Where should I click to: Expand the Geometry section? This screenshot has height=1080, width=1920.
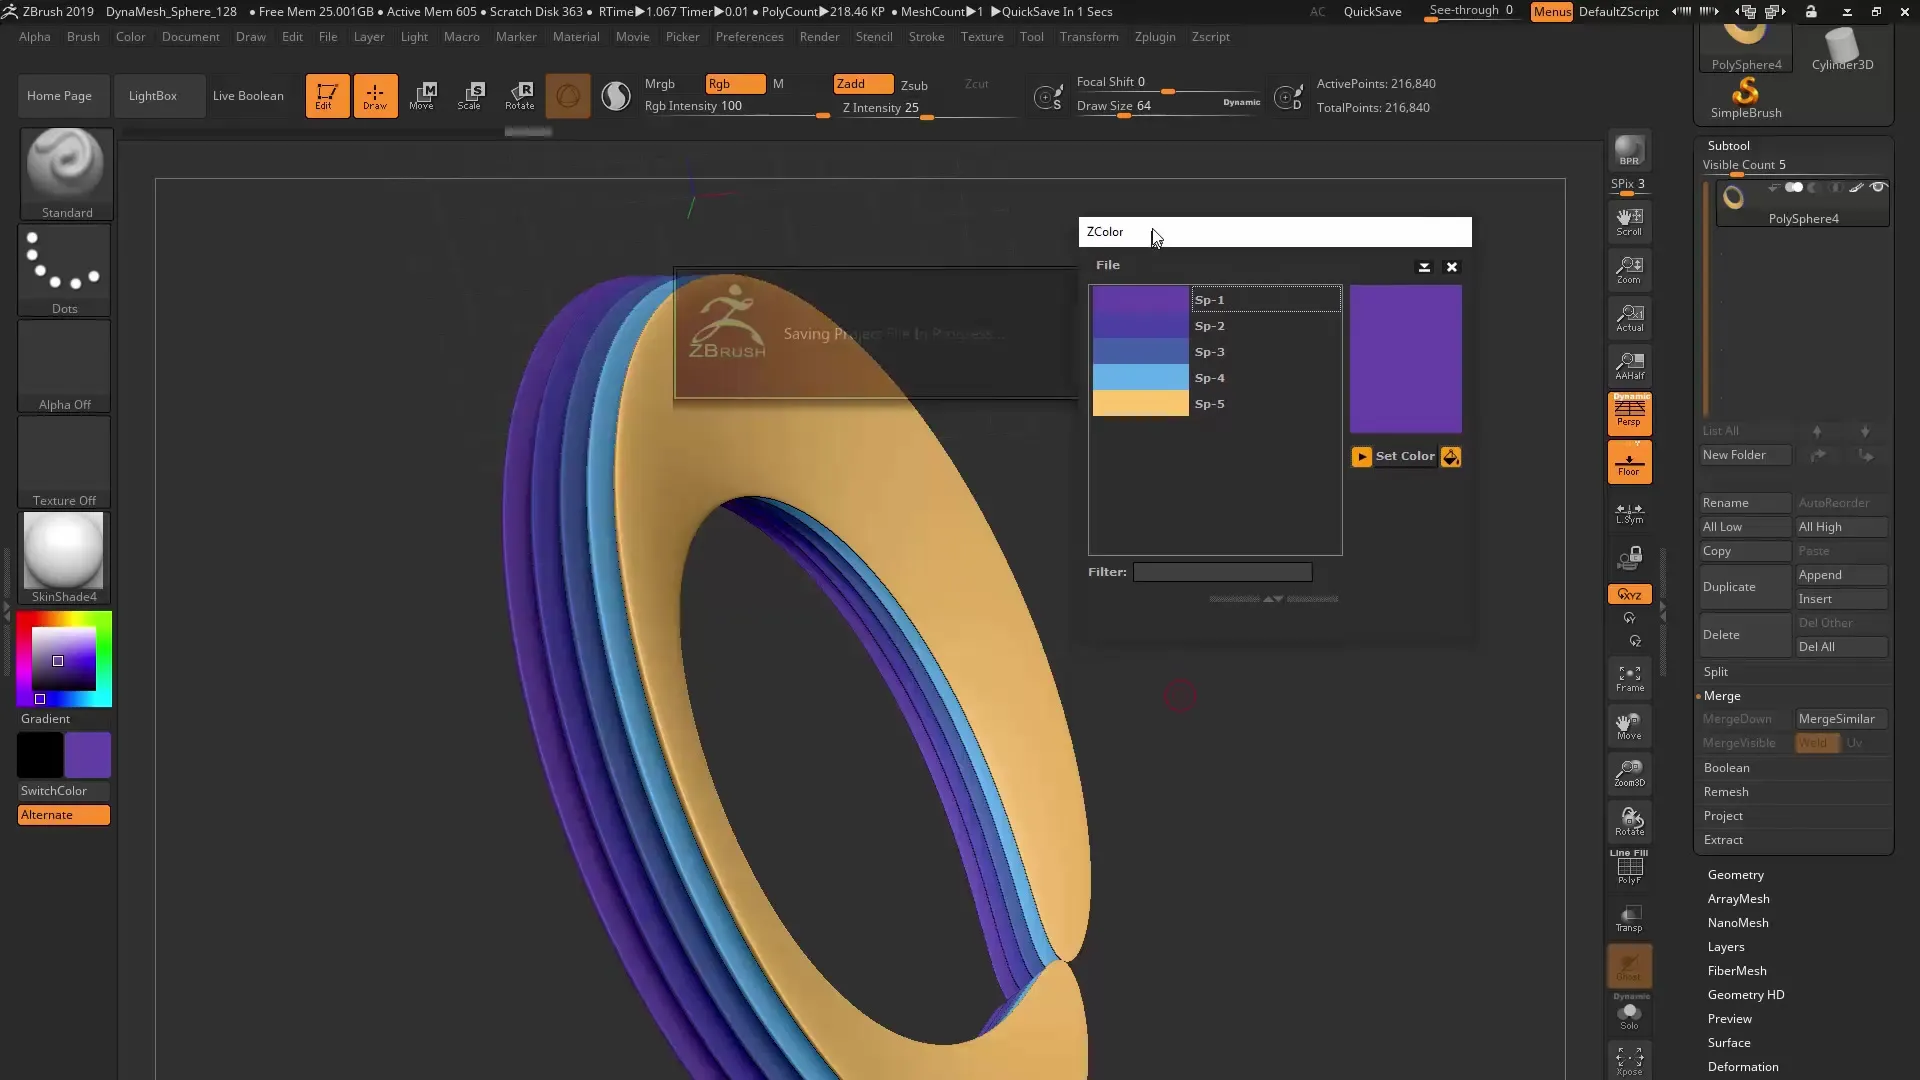pyautogui.click(x=1735, y=875)
